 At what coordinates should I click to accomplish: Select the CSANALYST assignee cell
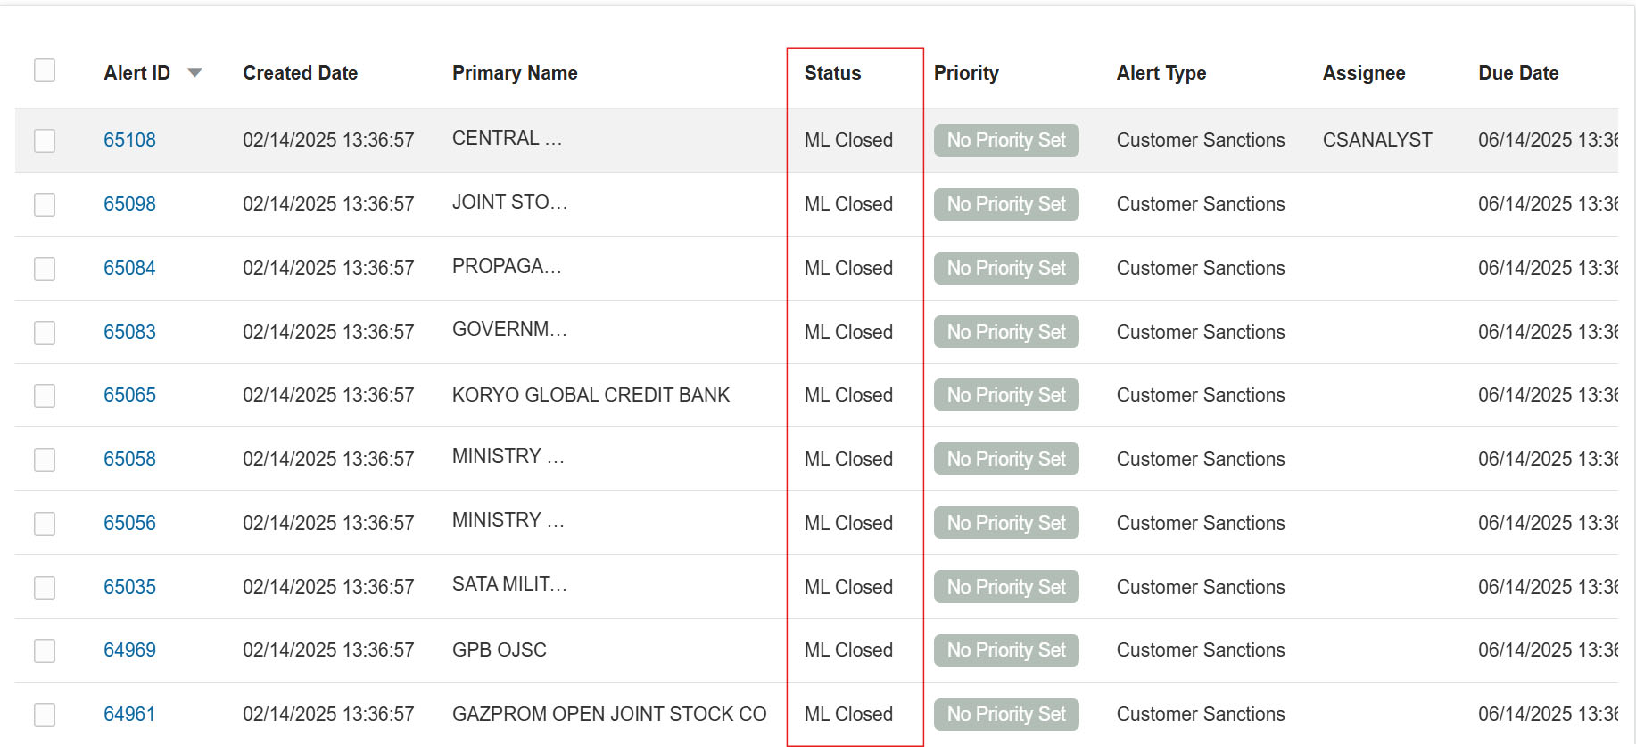1378,140
